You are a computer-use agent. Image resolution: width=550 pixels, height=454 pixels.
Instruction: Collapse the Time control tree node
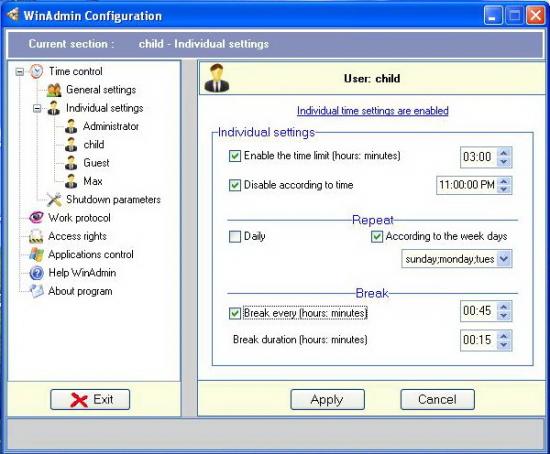coord(20,72)
